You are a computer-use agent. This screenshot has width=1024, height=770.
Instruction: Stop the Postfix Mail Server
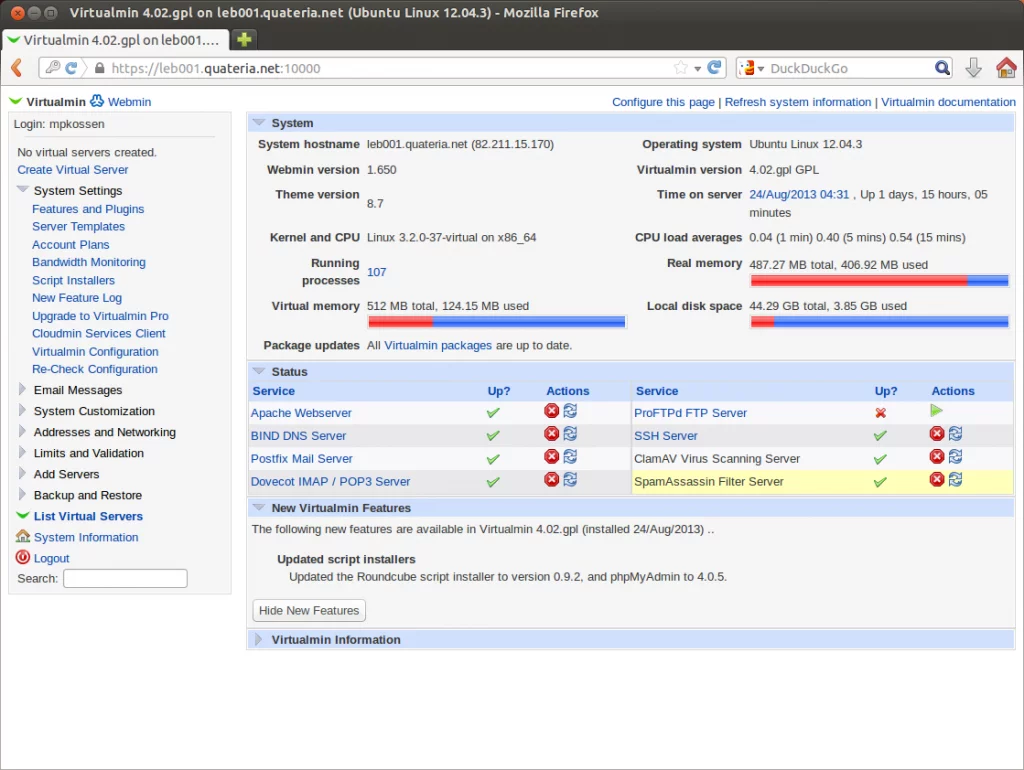pyautogui.click(x=552, y=457)
